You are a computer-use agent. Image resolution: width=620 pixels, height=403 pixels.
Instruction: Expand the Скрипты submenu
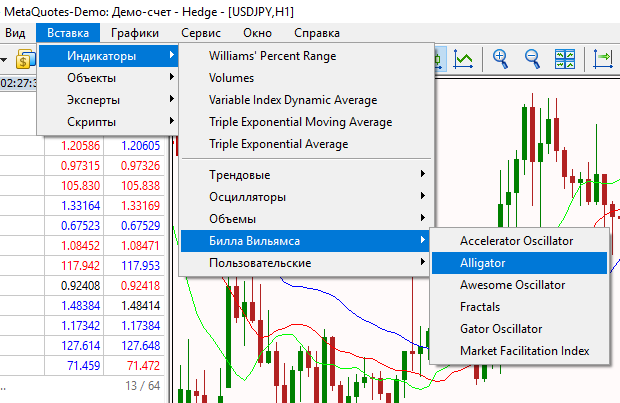point(108,122)
